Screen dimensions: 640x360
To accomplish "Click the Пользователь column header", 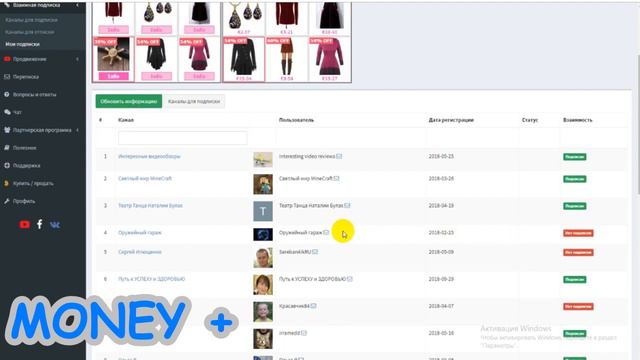I will (296, 120).
